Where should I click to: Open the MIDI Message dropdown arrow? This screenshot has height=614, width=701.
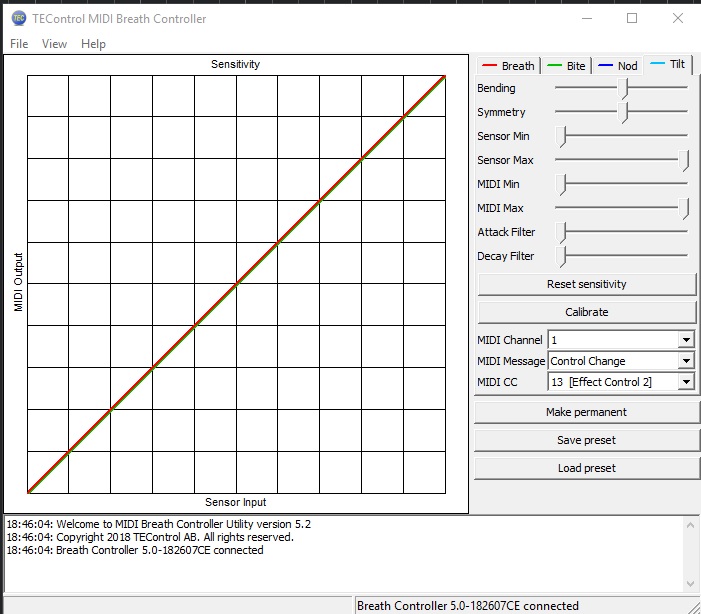pyautogui.click(x=686, y=361)
